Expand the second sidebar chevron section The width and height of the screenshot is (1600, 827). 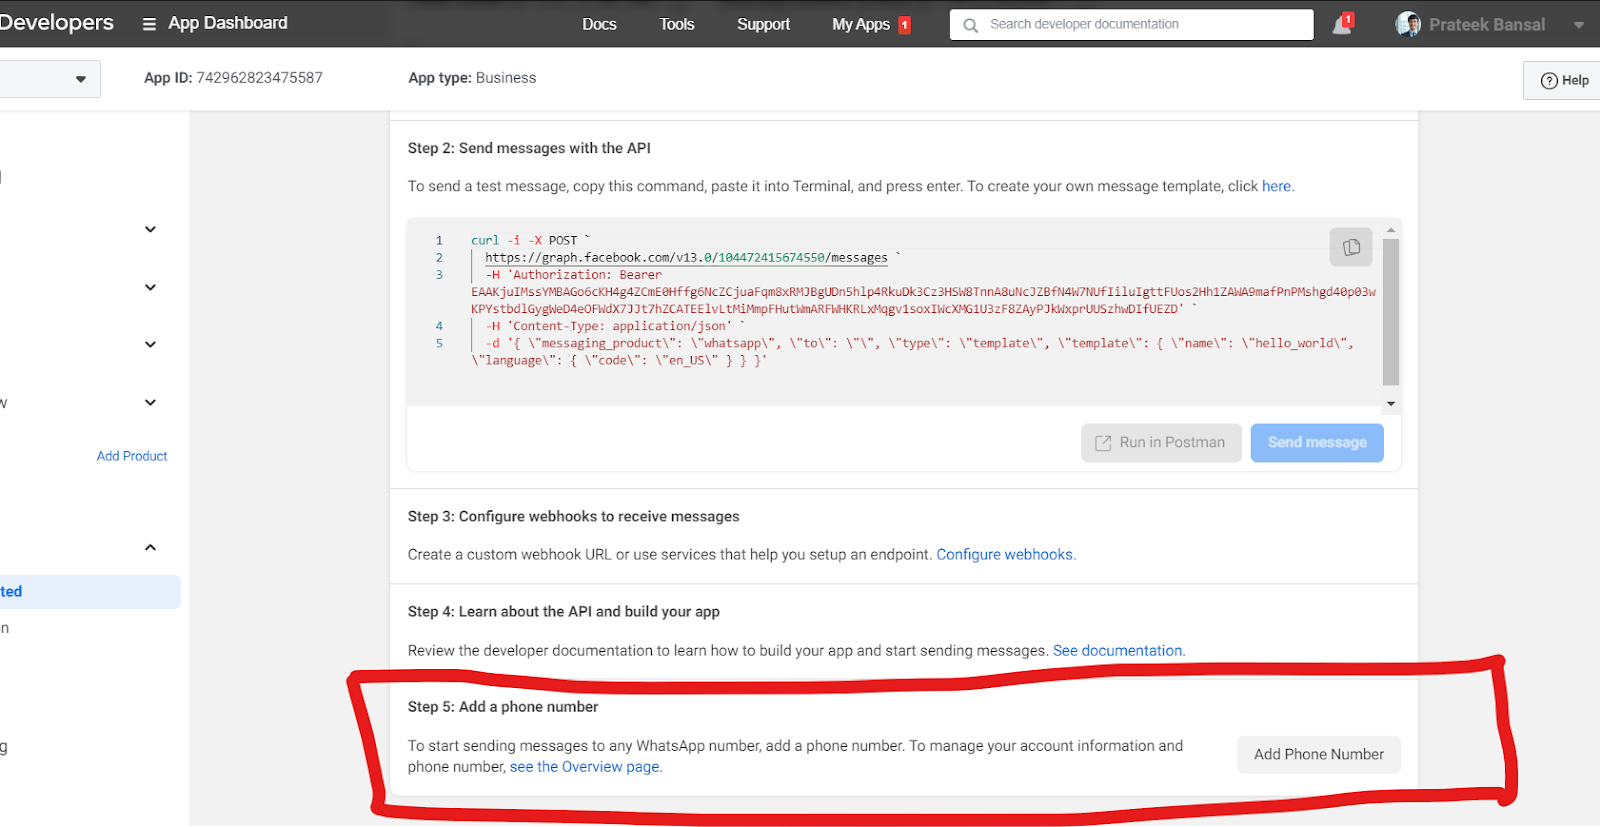click(150, 287)
